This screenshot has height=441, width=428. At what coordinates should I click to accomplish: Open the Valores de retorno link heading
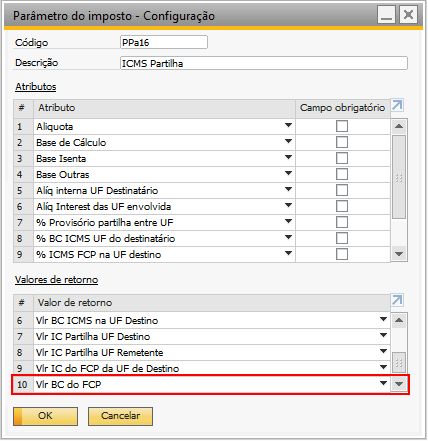pyautogui.click(x=56, y=280)
